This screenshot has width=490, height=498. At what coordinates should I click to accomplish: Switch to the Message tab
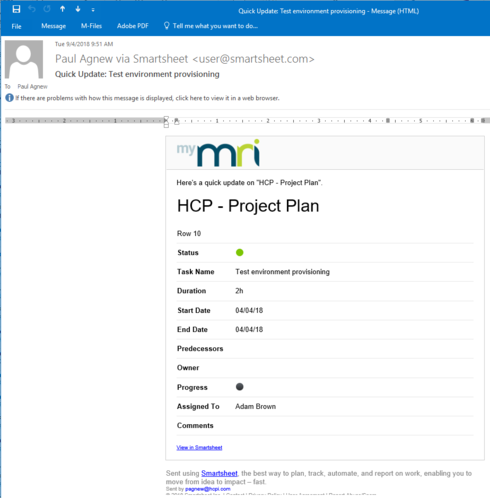[x=53, y=26]
